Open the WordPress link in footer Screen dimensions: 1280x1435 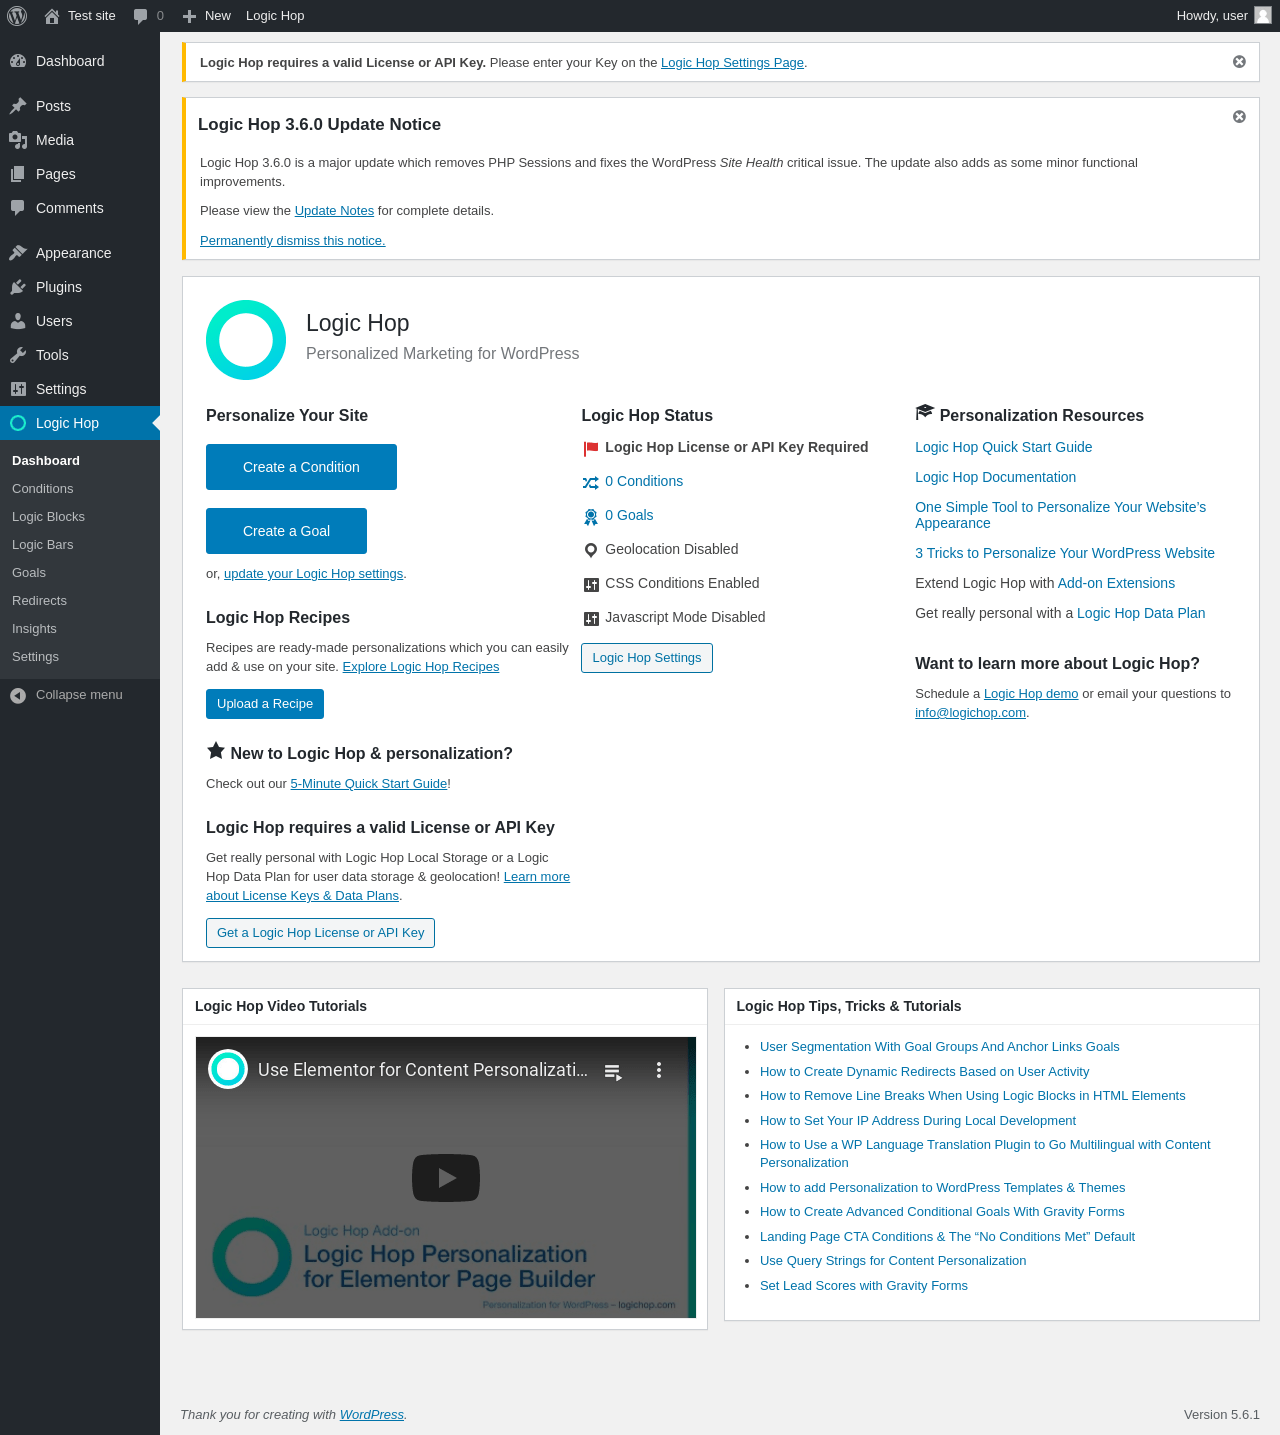(372, 1415)
